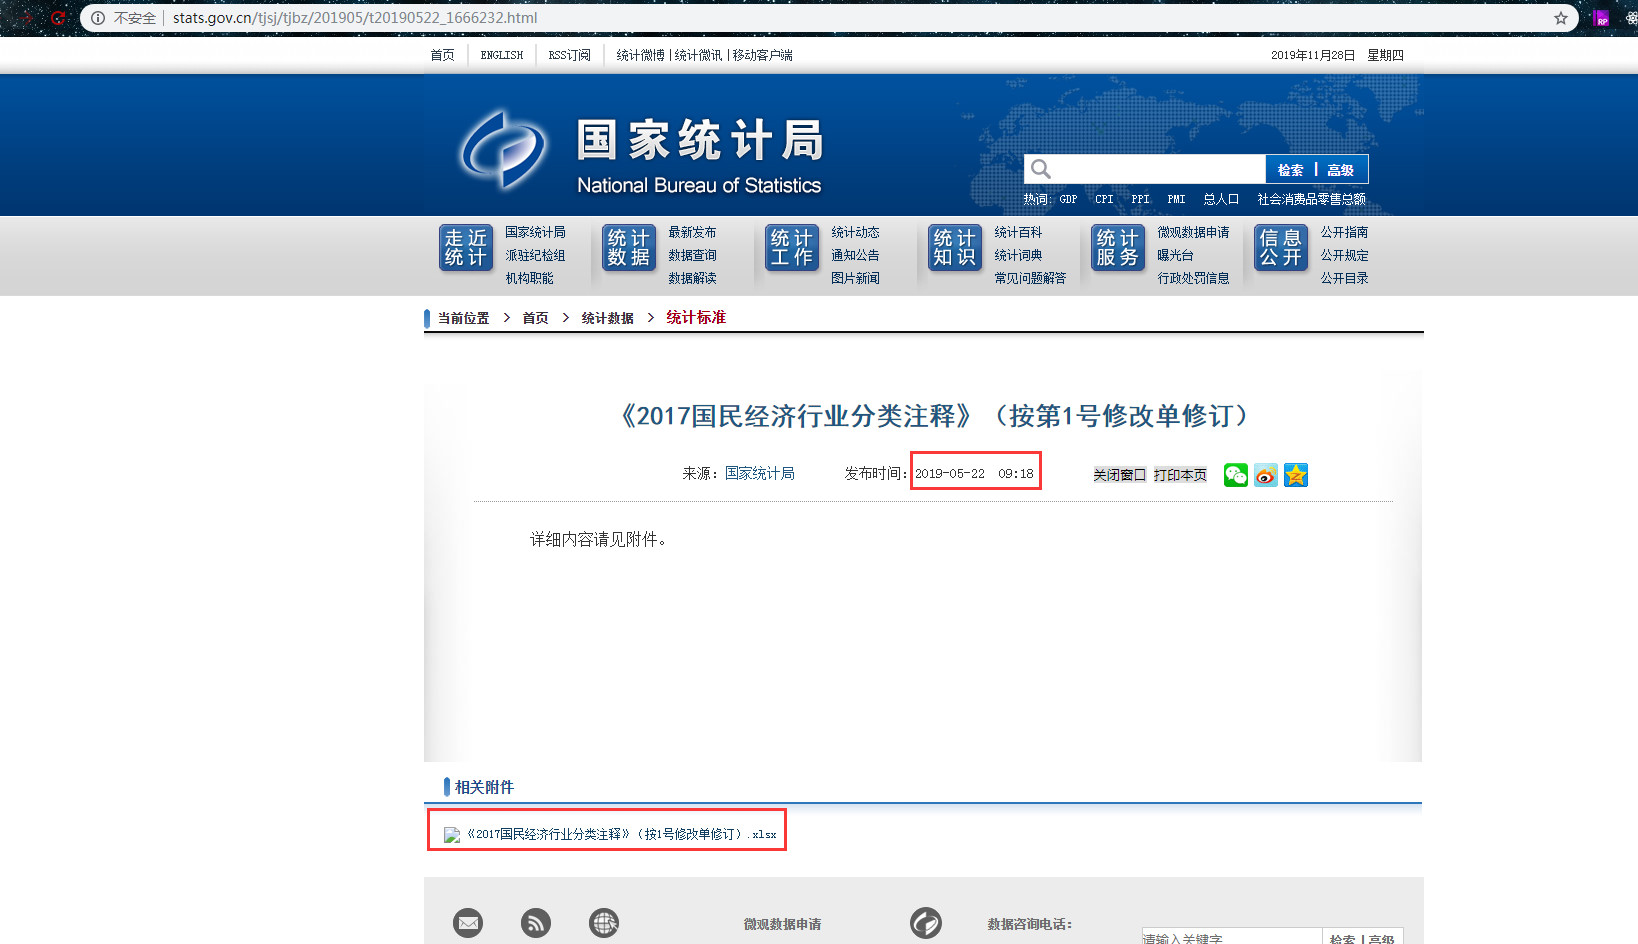Open 公开指南 in navigation
Viewport: 1638px width, 944px height.
(x=1344, y=232)
